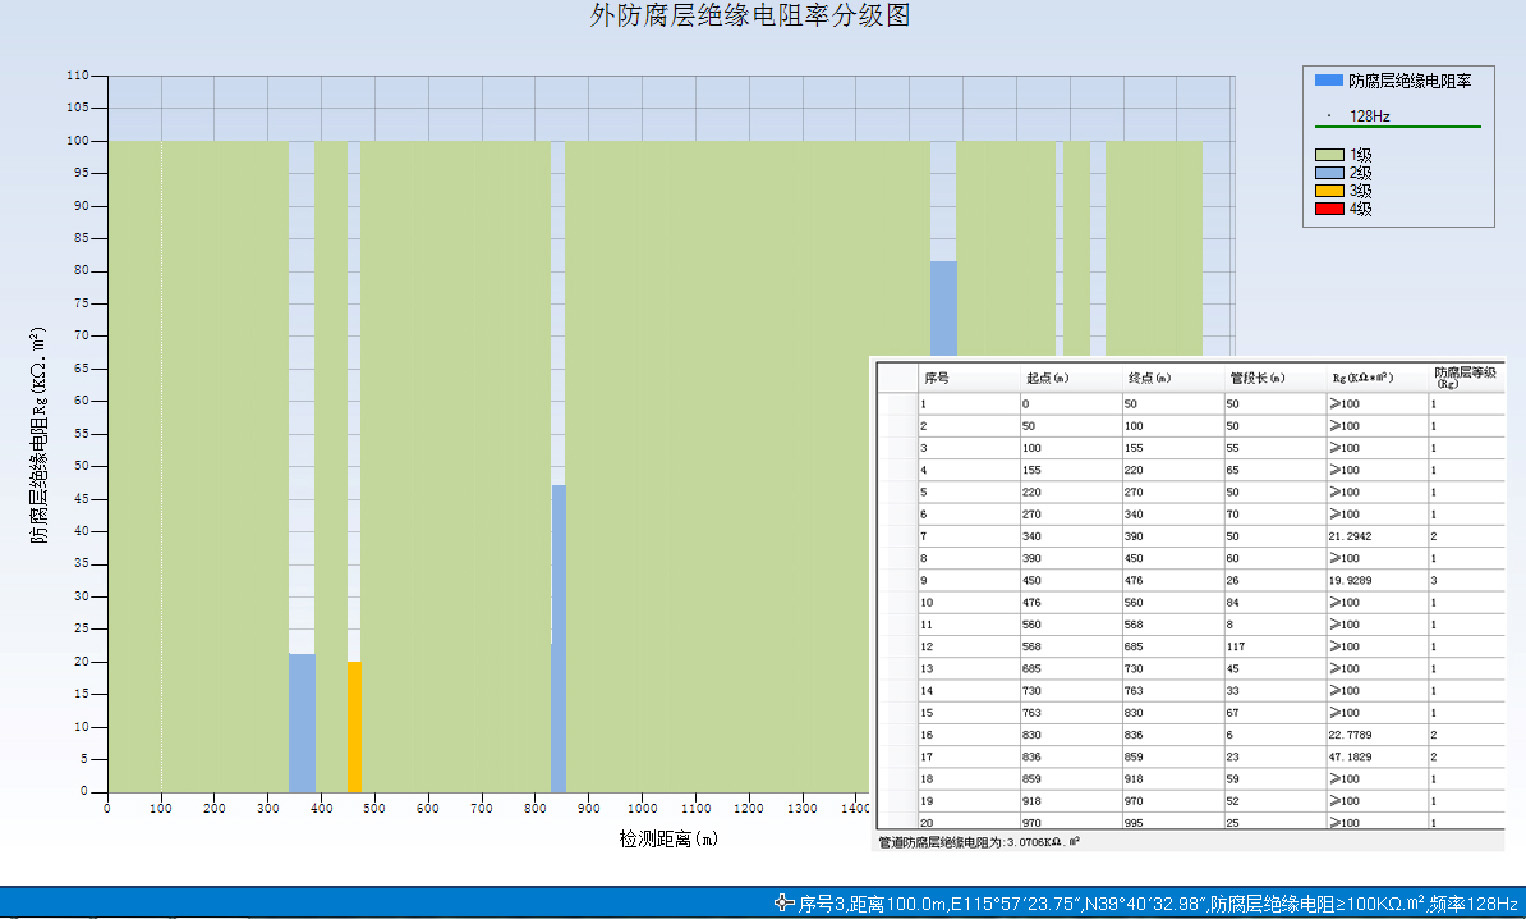Click the 3级 orange legend swatch
Screen dimensions: 1526x919
[x=1329, y=191]
